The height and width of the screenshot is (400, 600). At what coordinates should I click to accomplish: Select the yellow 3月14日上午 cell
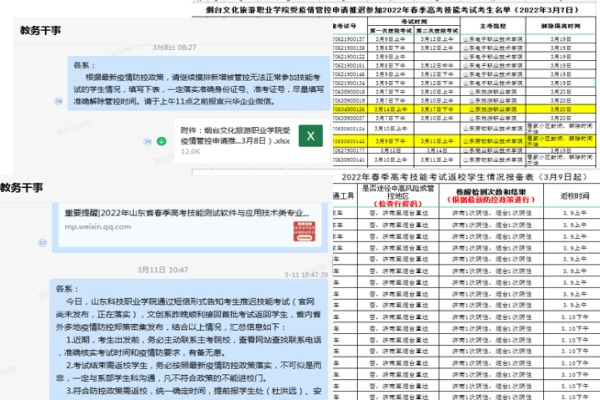pos(391,109)
